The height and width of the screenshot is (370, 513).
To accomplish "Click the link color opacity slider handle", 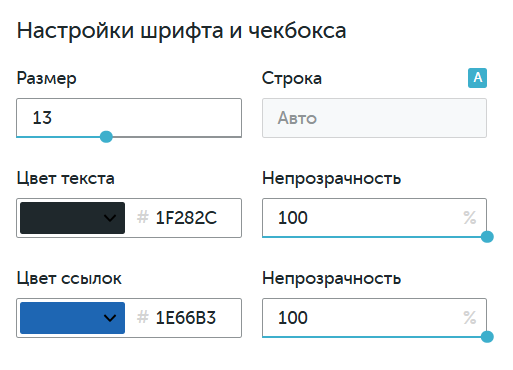I will click(x=487, y=337).
